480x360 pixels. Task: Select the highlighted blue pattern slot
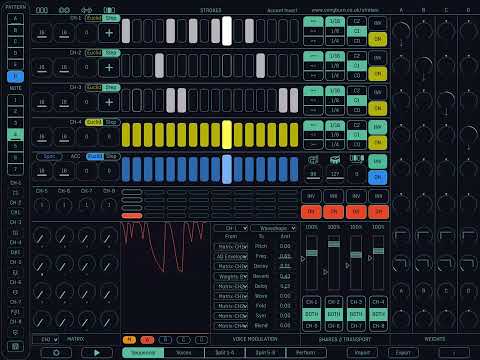click(x=15, y=76)
